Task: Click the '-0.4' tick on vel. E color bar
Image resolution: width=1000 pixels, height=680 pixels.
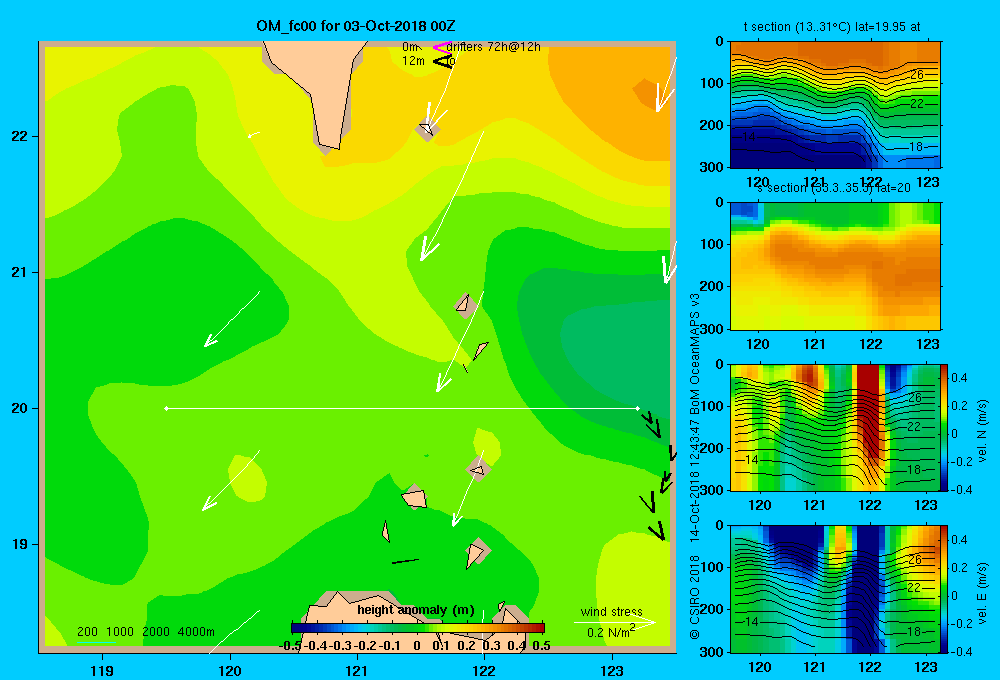Action: click(961, 651)
